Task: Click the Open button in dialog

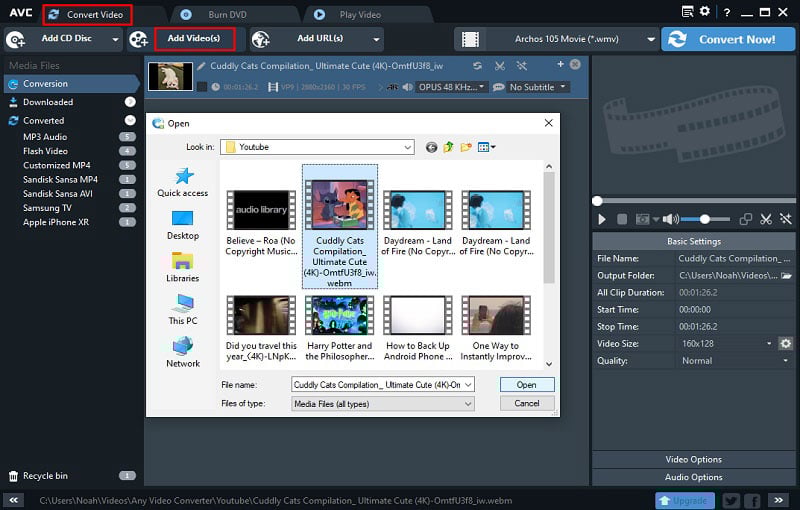Action: 527,385
